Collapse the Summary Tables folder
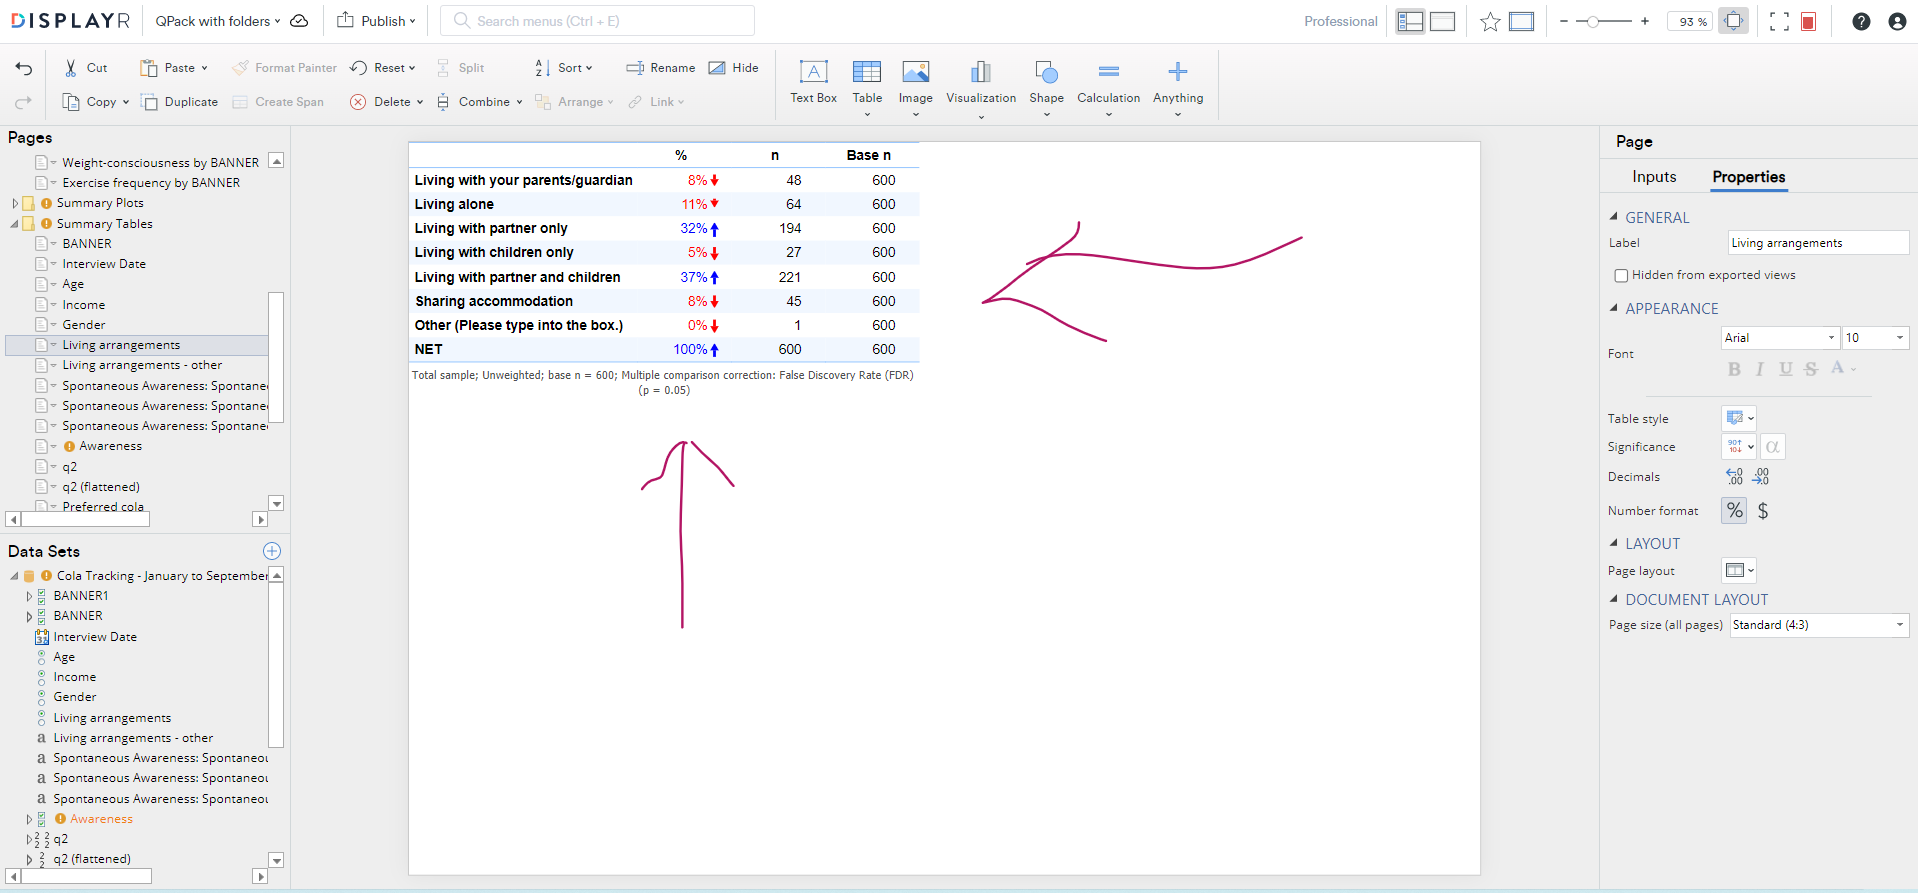1918x893 pixels. (x=15, y=224)
